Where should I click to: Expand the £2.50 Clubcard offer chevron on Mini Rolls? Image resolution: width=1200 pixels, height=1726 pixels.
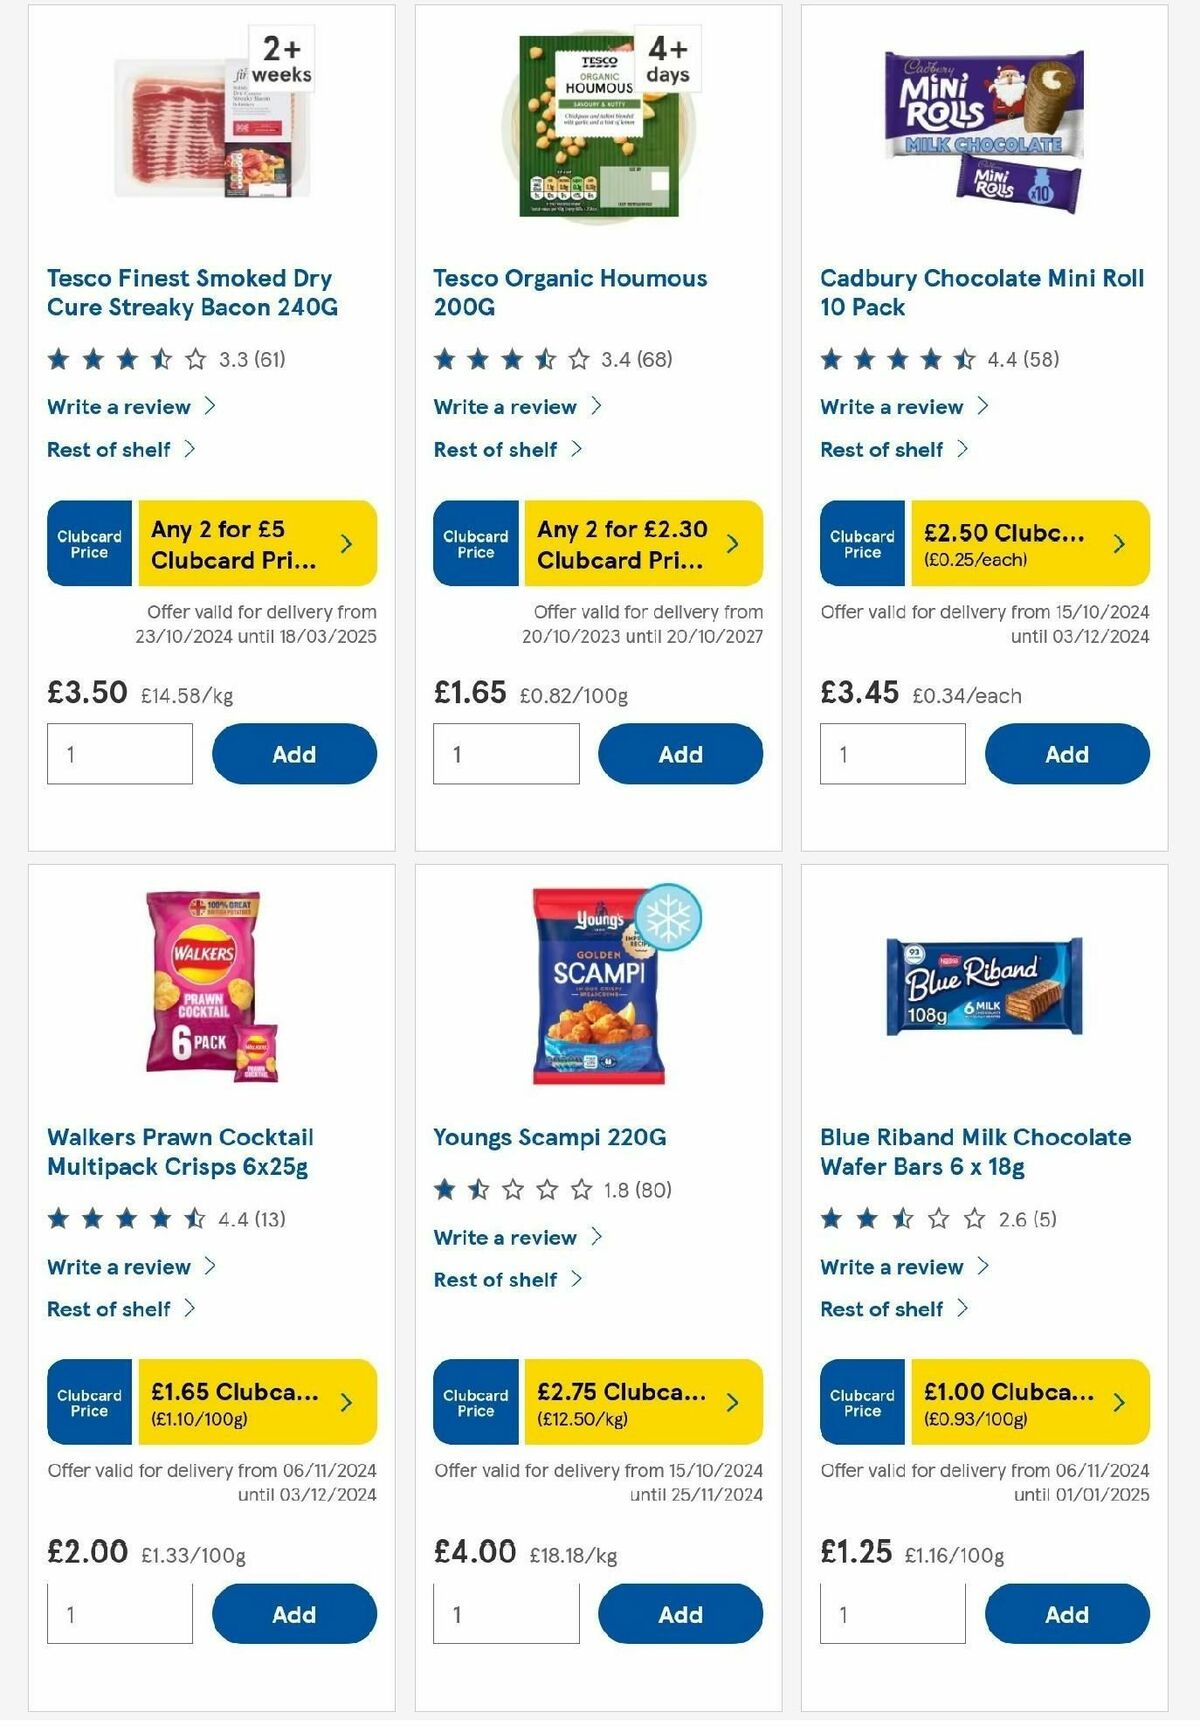click(1118, 543)
